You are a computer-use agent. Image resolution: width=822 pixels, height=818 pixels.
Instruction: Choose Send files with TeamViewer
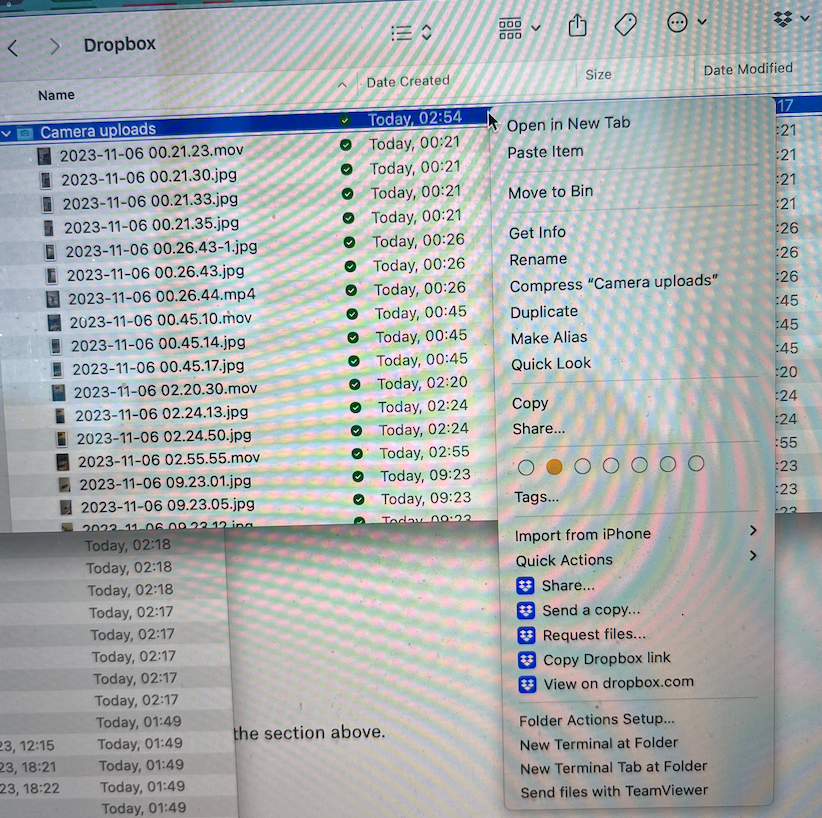(x=614, y=791)
